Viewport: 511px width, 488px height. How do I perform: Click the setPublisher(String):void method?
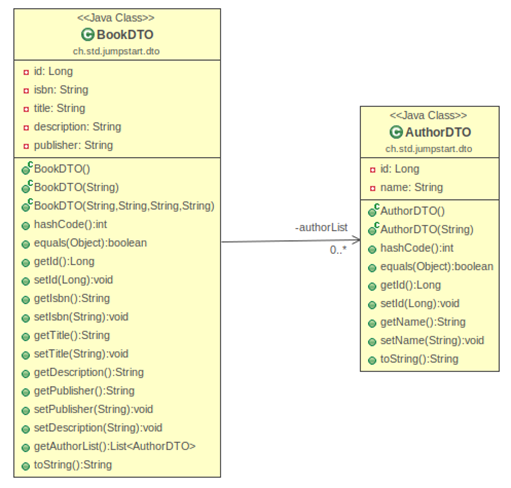coord(93,409)
